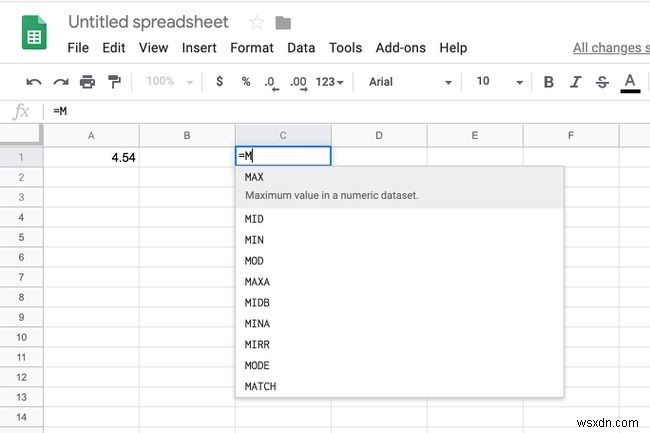Click the All changes saved link
The width and height of the screenshot is (650, 433).
click(610, 47)
